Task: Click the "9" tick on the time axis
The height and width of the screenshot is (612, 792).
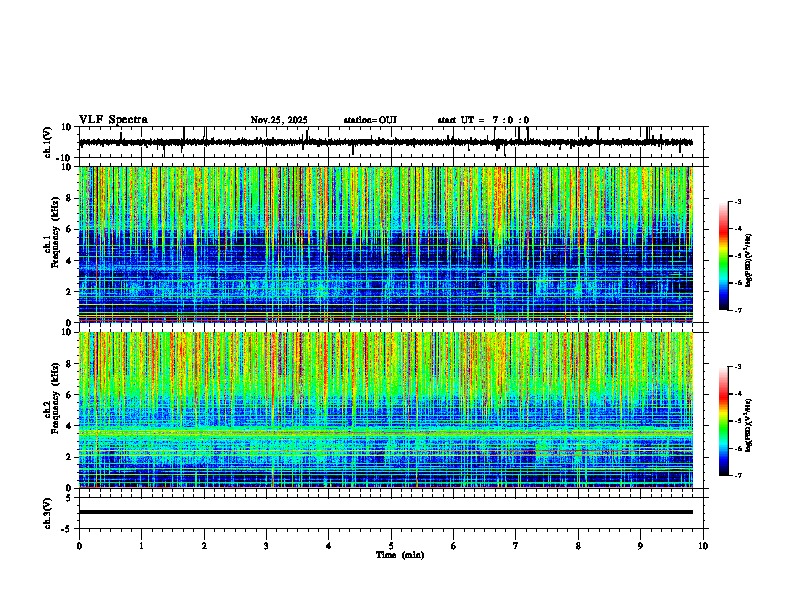Action: pos(640,546)
